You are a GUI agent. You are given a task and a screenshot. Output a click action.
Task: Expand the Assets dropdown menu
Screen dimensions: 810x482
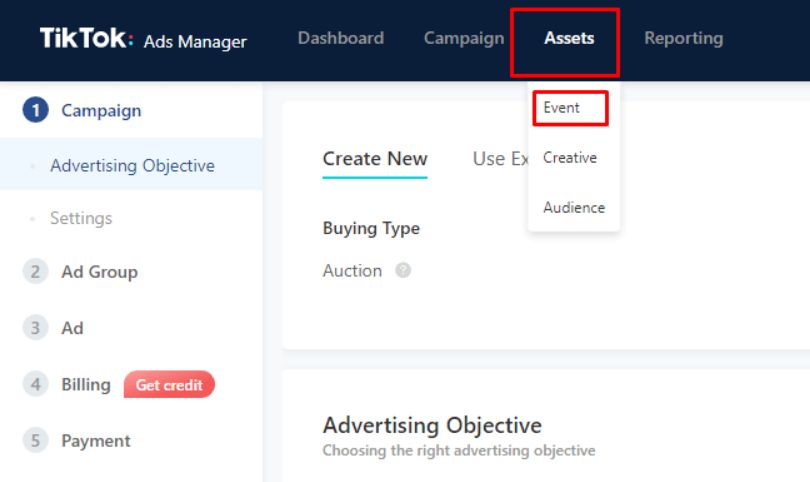click(569, 39)
